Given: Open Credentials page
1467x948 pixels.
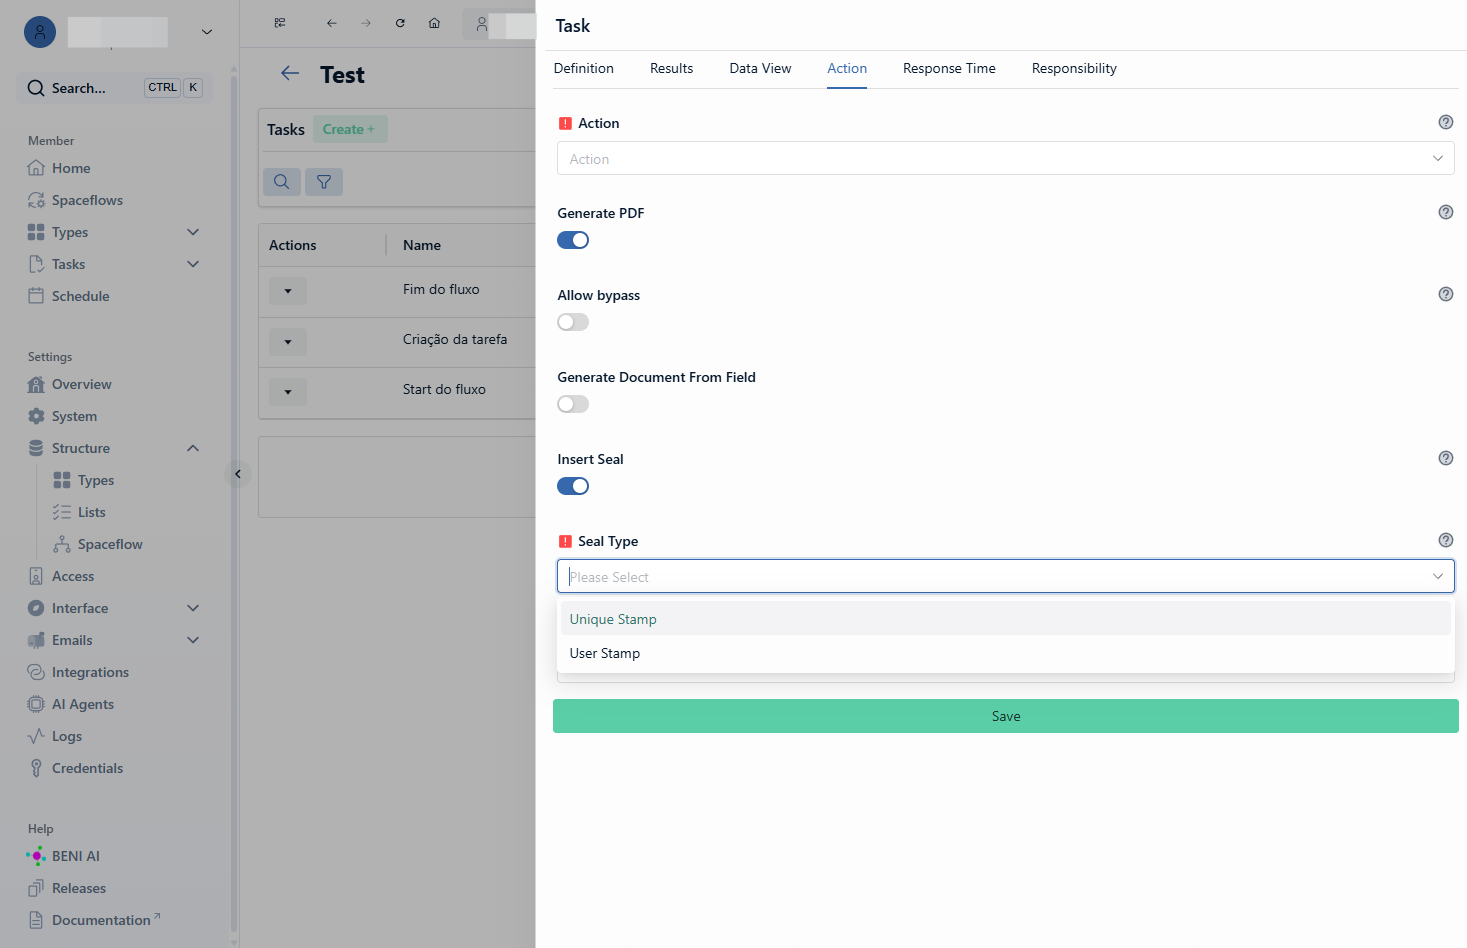Looking at the screenshot, I should (x=87, y=768).
